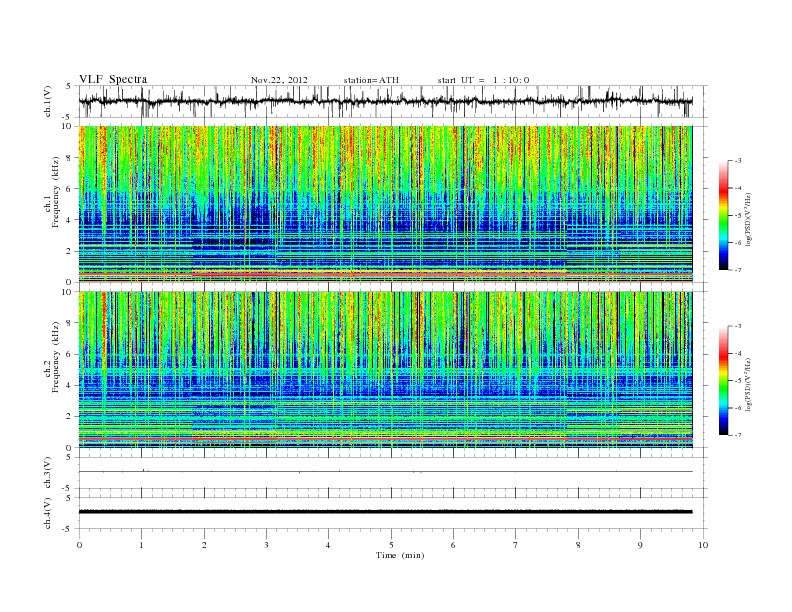Click the time axis tick label "10" under the plot
792x612 pixels.
[703, 545]
